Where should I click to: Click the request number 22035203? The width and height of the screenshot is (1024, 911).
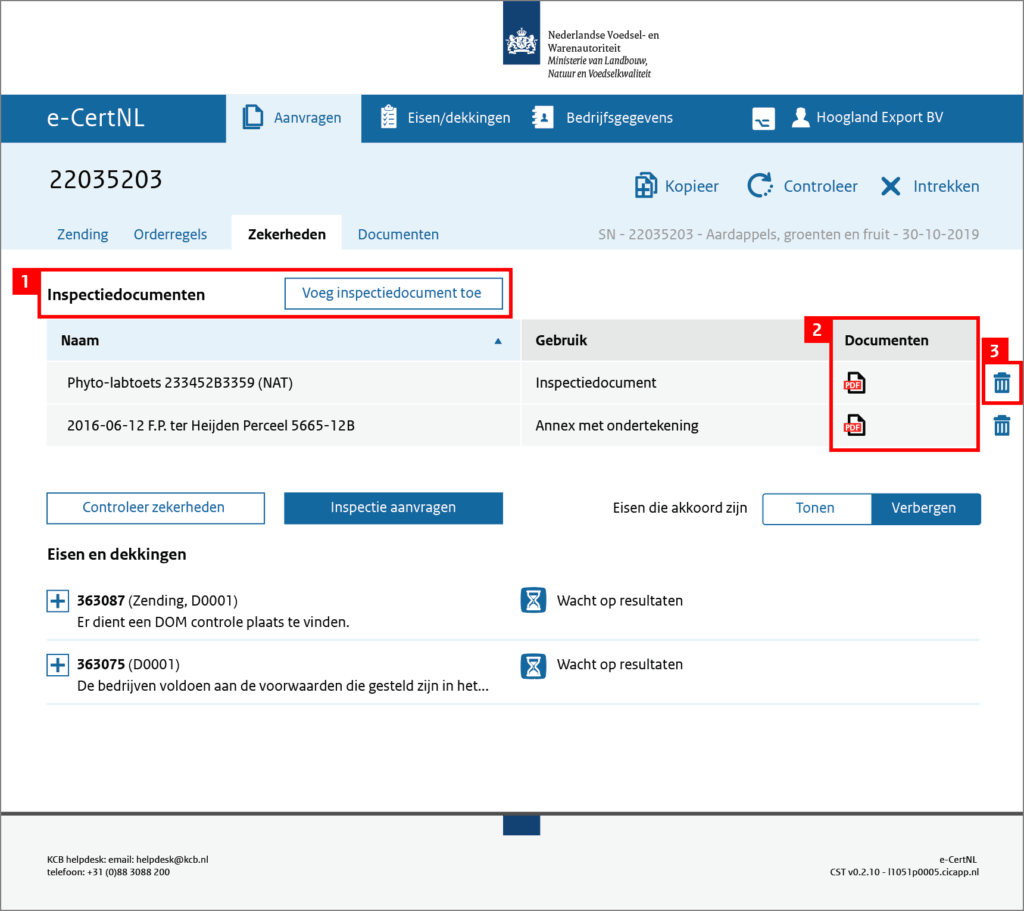pyautogui.click(x=106, y=180)
